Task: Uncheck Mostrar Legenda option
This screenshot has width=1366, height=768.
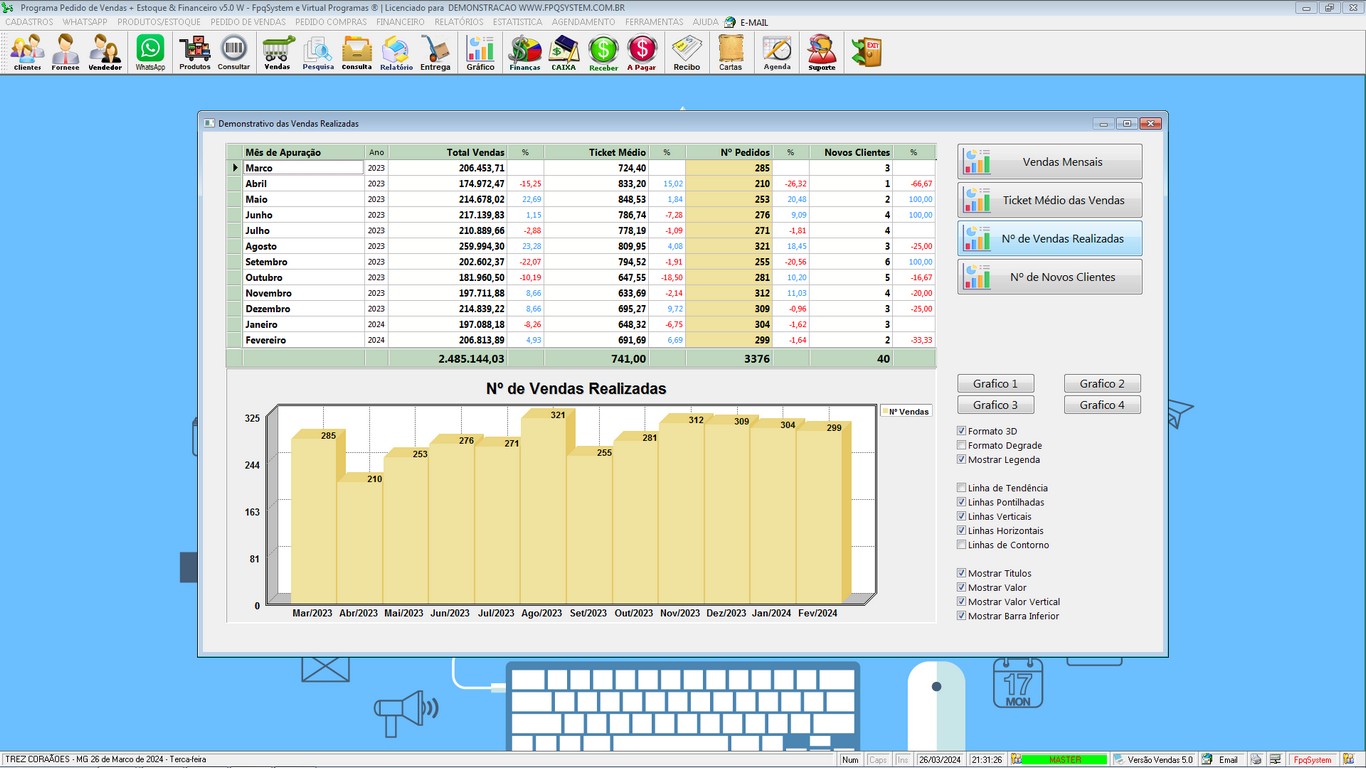Action: pos(962,460)
